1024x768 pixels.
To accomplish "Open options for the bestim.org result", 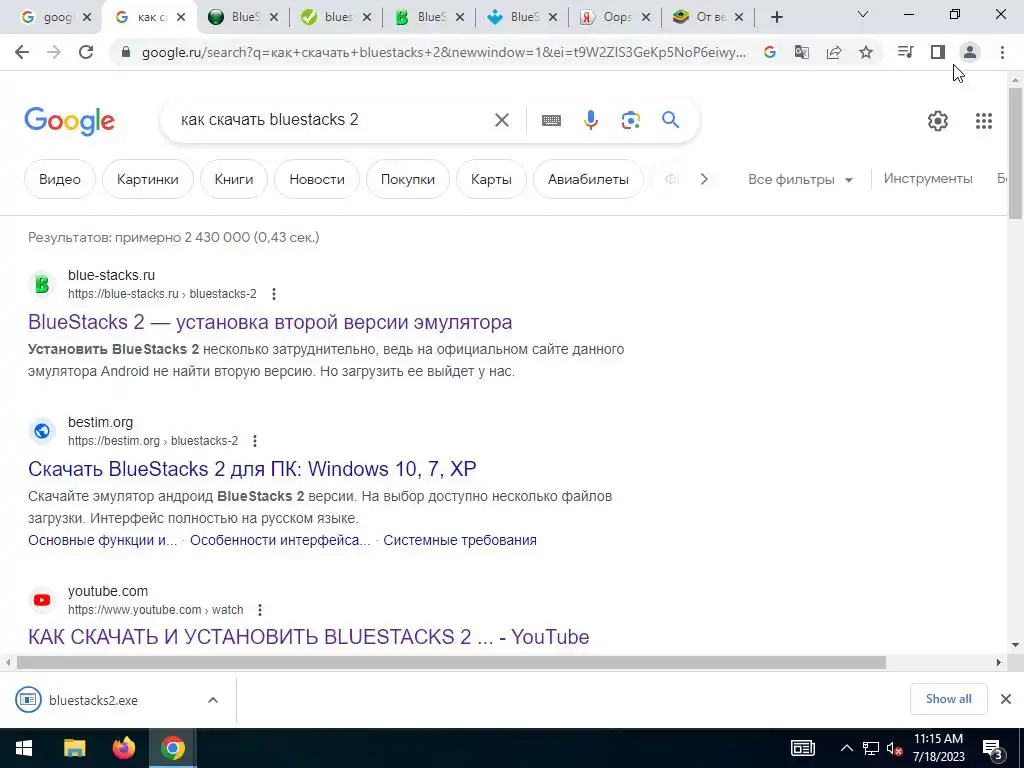I will pyautogui.click(x=255, y=441).
